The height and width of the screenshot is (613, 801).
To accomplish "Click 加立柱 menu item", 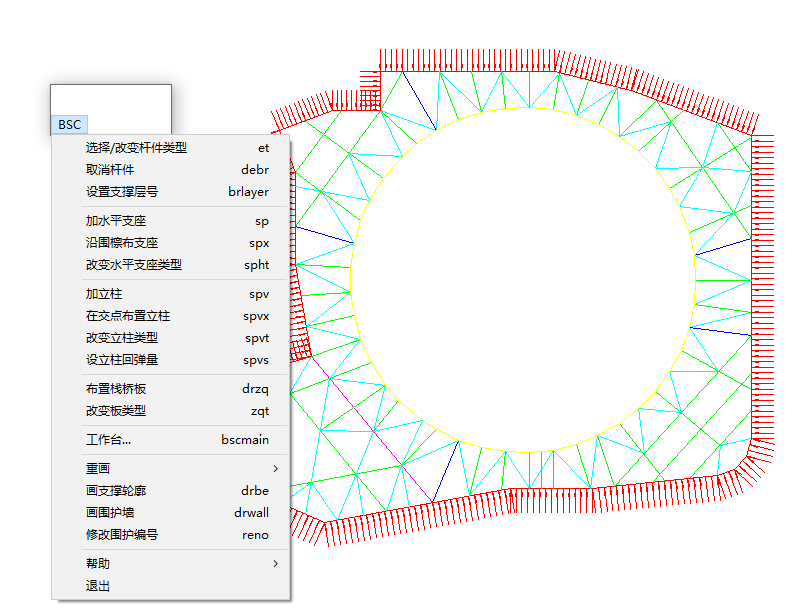I will [104, 294].
